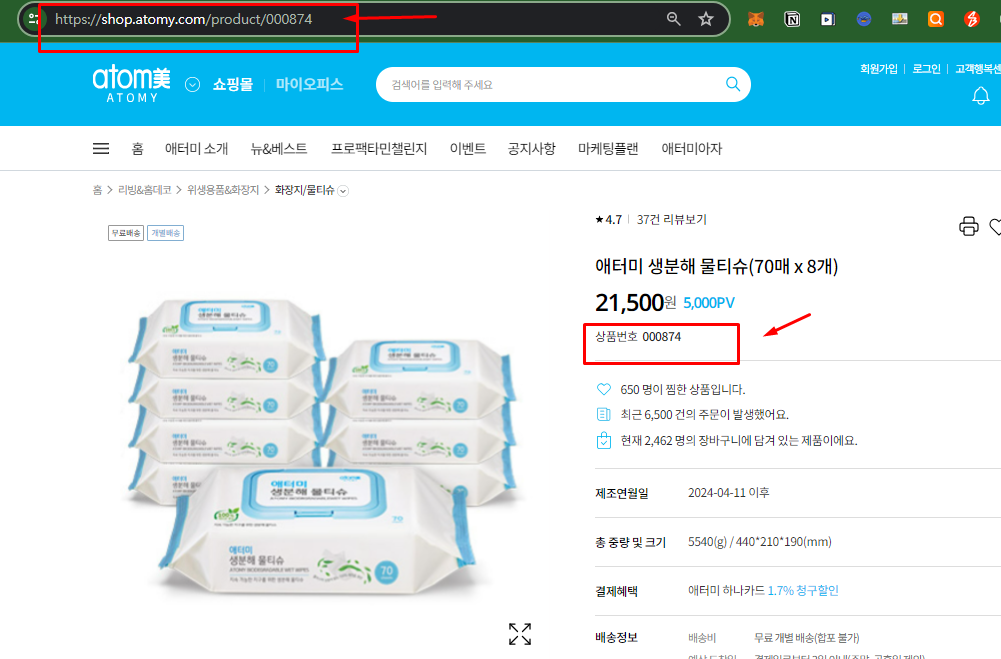This screenshot has width=1001, height=659.
Task: Click the orange Q extension icon
Action: point(936,19)
